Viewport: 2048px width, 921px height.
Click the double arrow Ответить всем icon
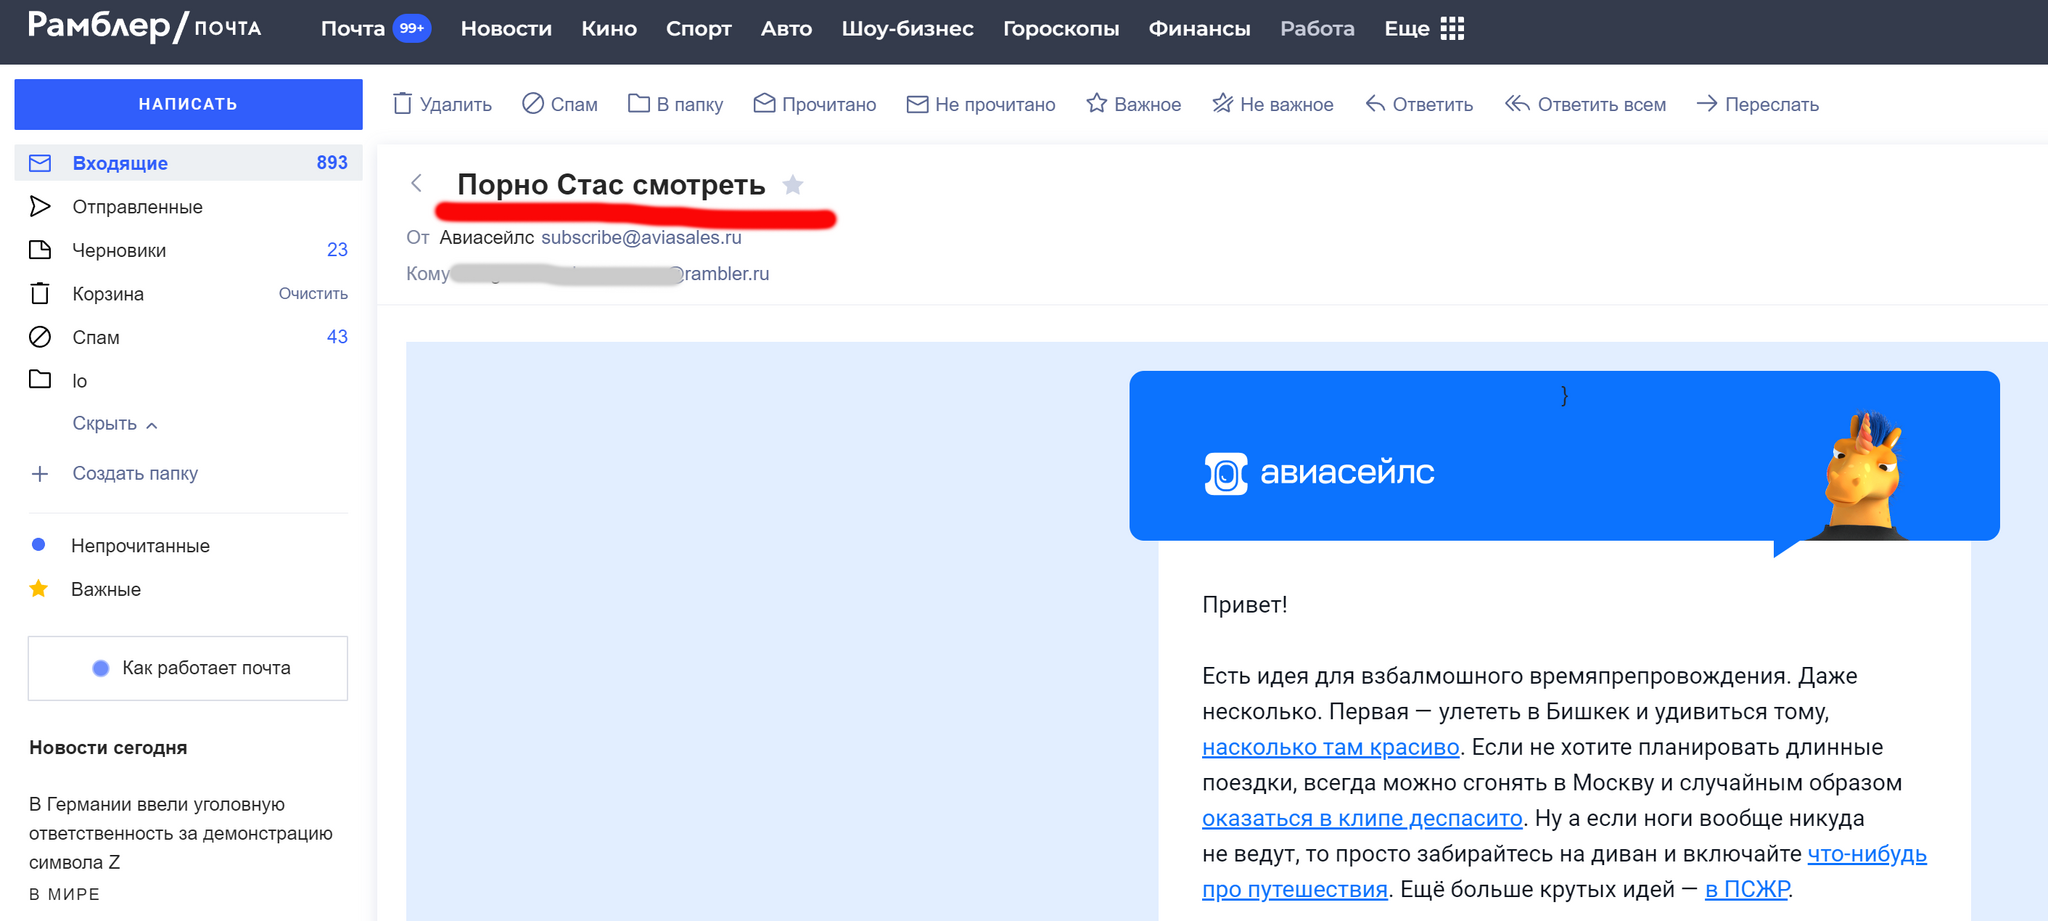1517,104
